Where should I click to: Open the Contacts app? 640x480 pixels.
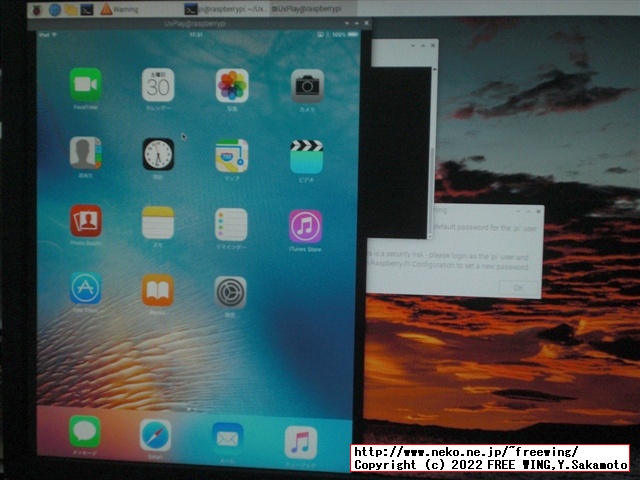pyautogui.click(x=85, y=153)
